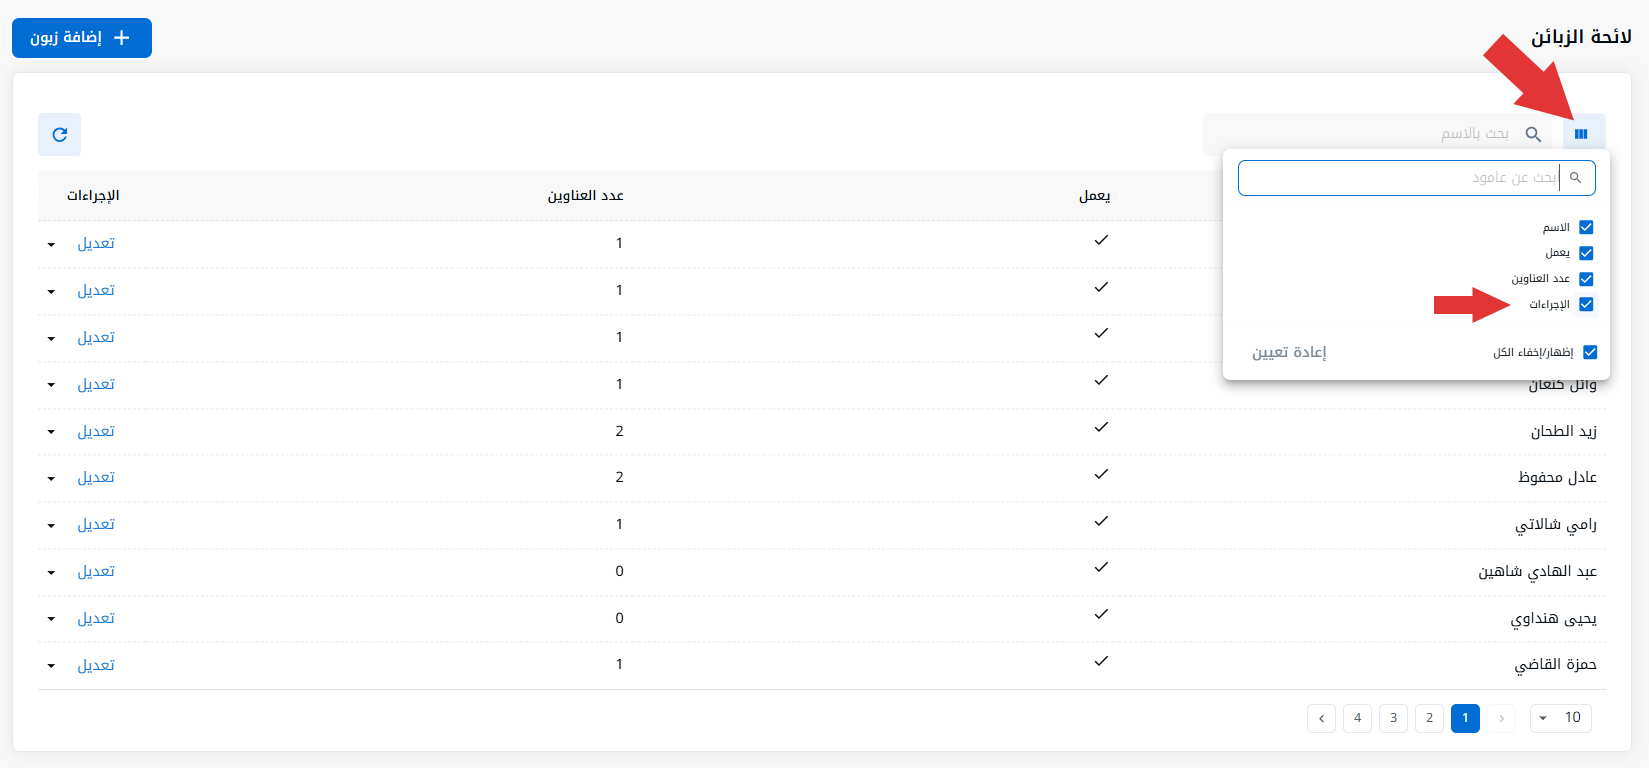The height and width of the screenshot is (768, 1649).
Task: Click the column visibility icon
Action: pos(1581,134)
